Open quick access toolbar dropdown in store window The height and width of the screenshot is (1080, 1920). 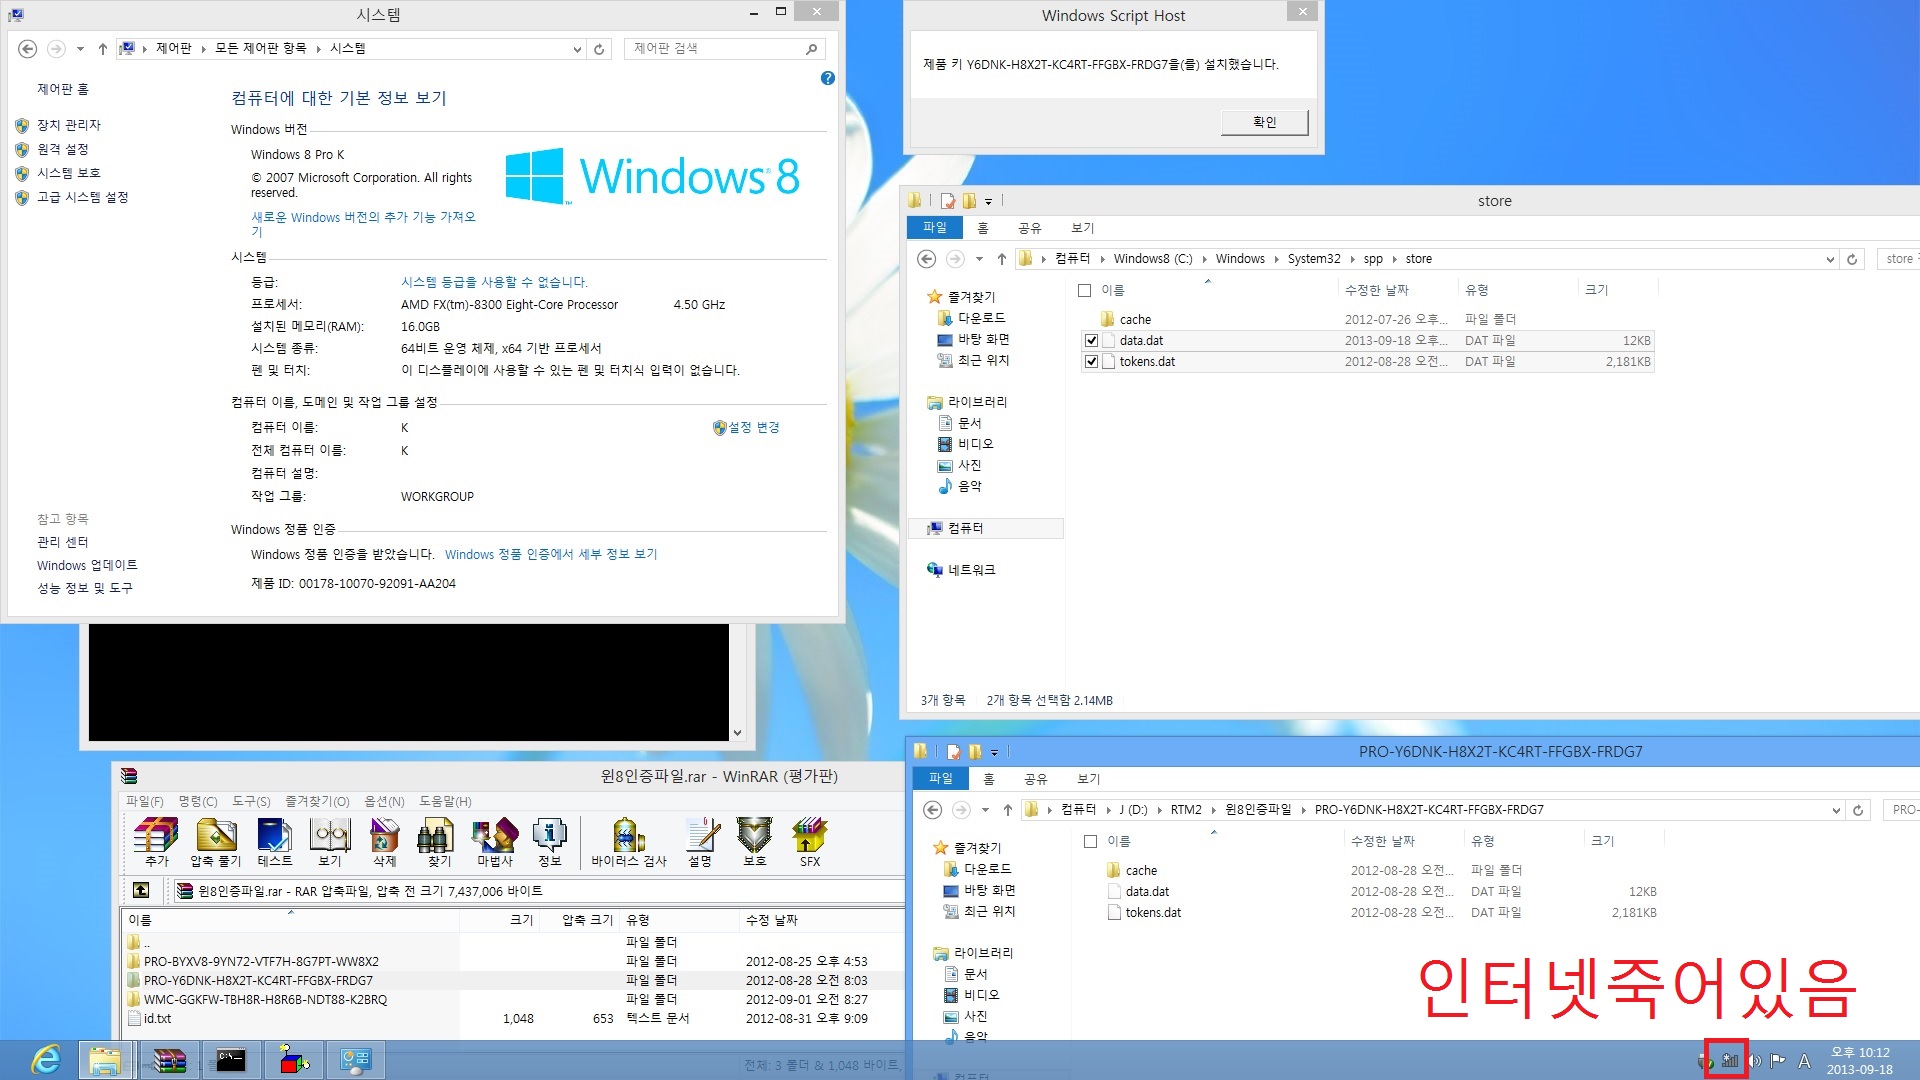click(988, 202)
